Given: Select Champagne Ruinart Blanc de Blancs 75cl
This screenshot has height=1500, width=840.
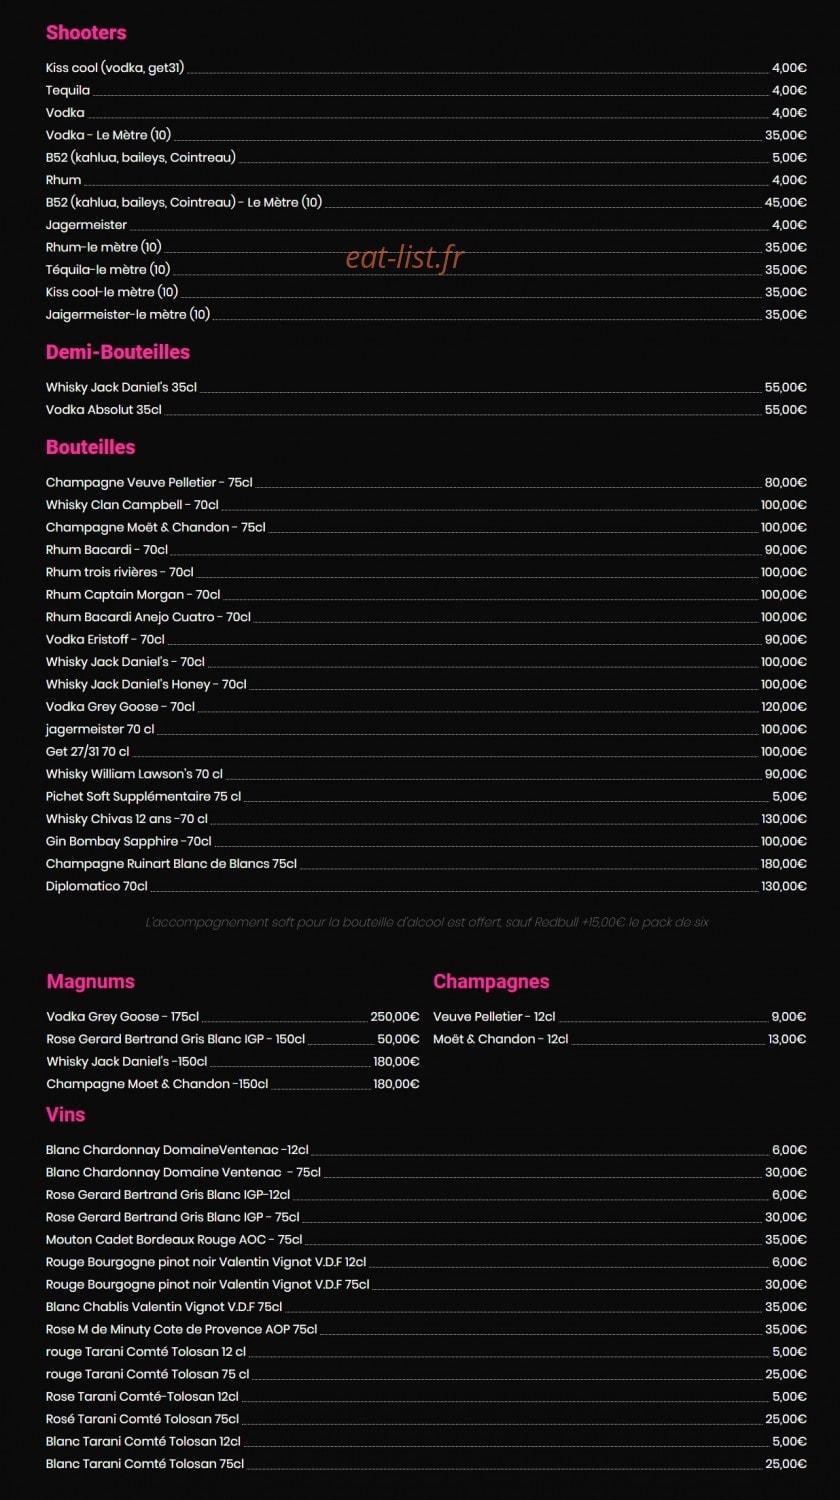Looking at the screenshot, I should click(x=426, y=864).
